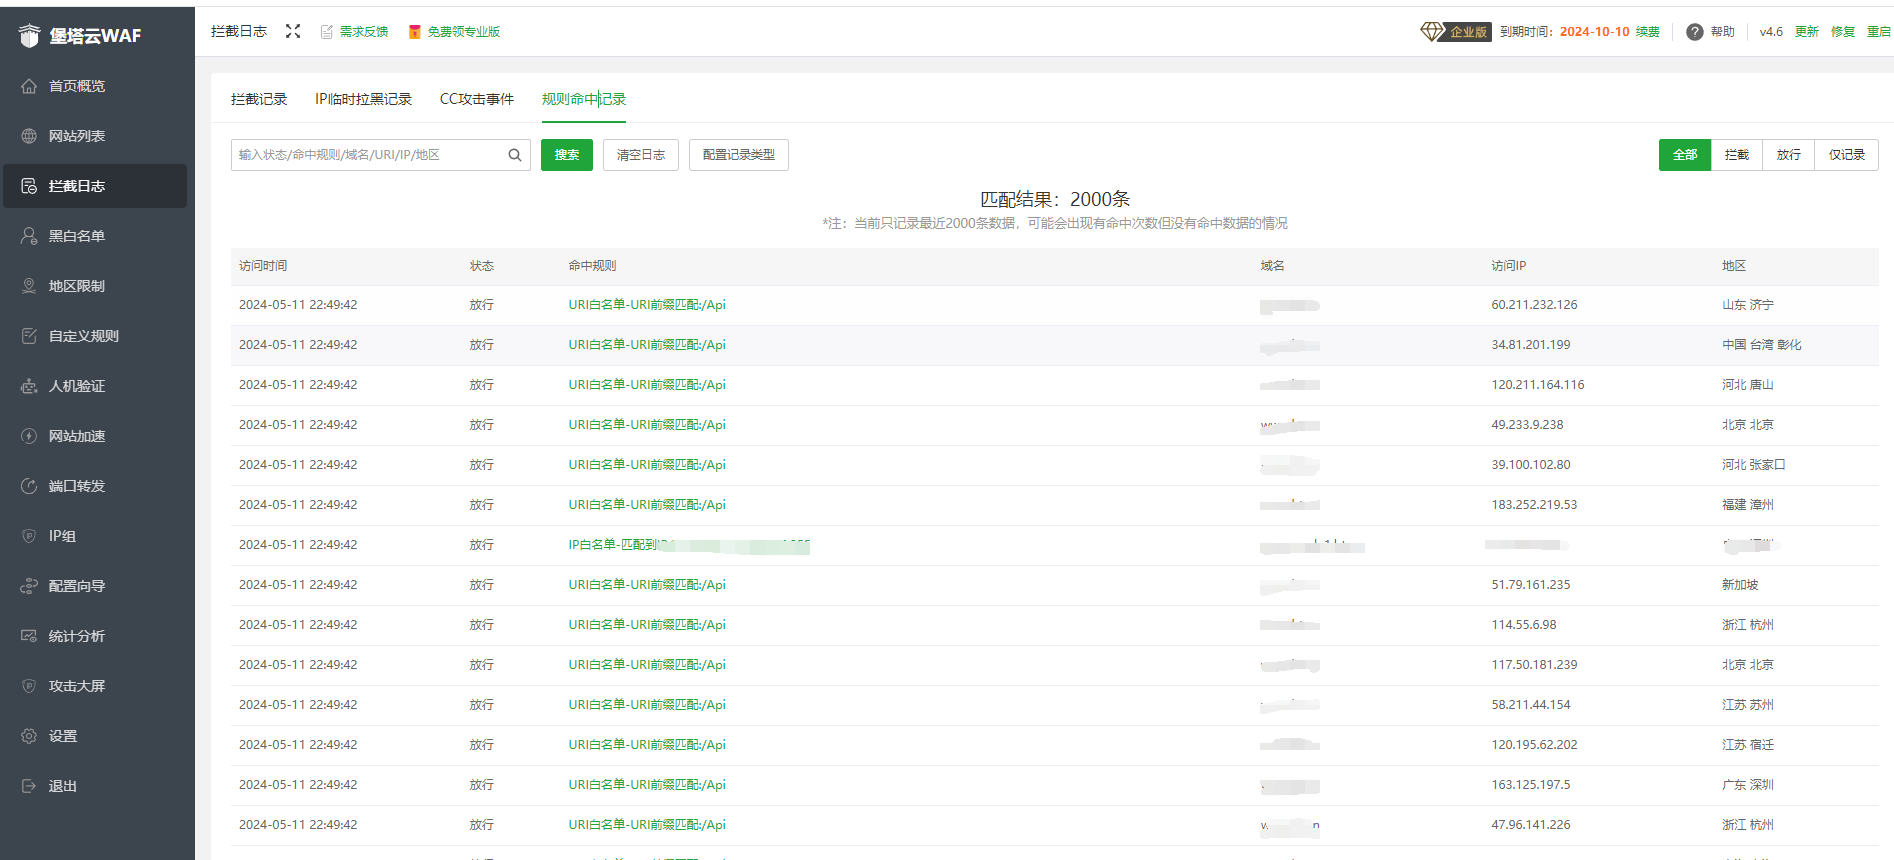
Task: Click IP address 117.50.181.239
Action: (x=1534, y=665)
